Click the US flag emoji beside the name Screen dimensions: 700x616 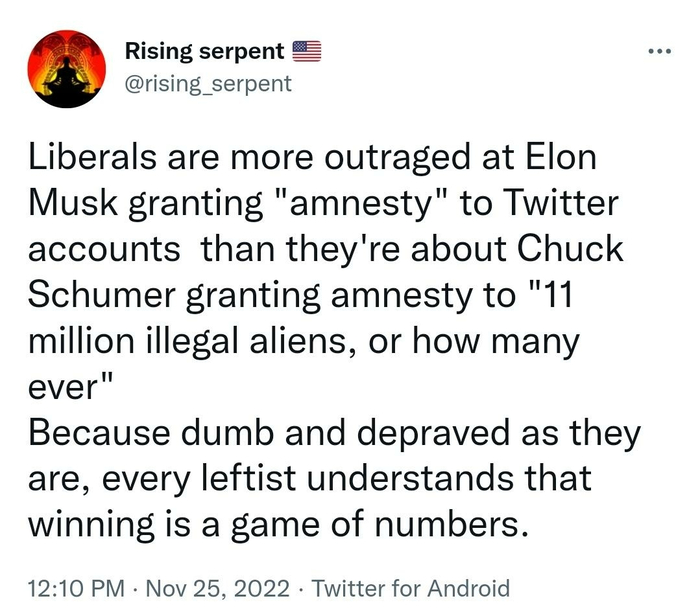[307, 51]
